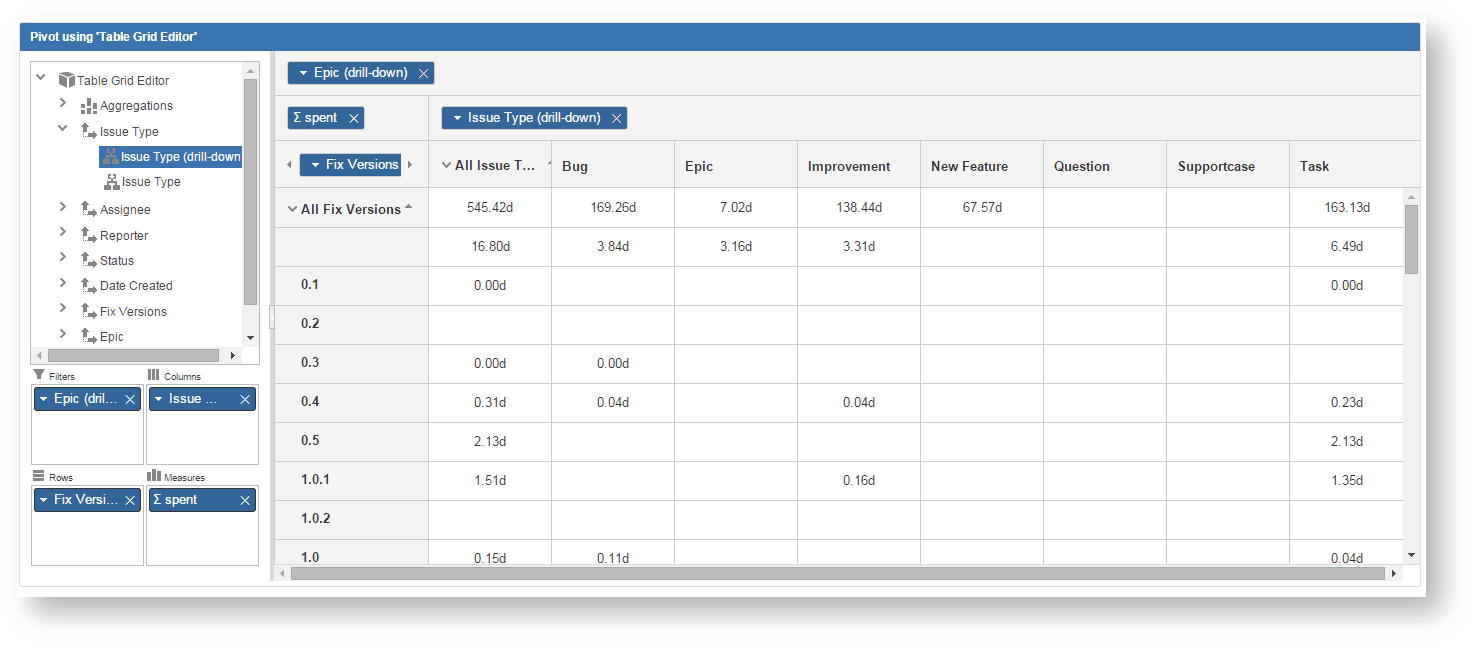Viewport: 1474px width, 645px height.
Task: Click the tree panel scroll down arrow
Action: pyautogui.click(x=250, y=339)
